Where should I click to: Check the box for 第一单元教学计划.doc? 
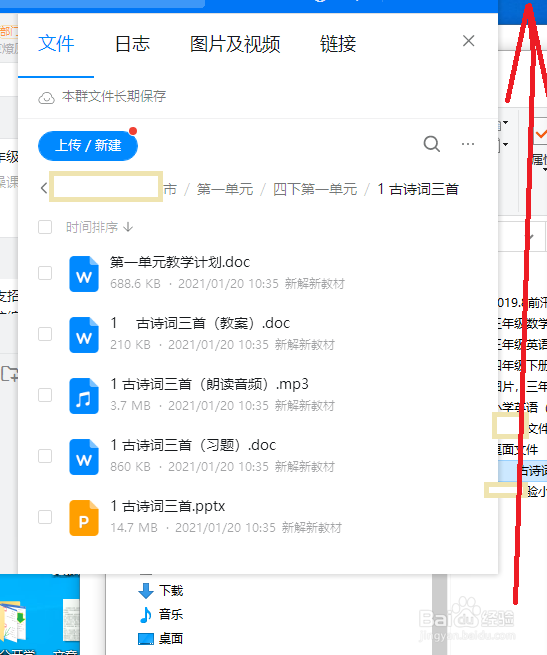[x=45, y=273]
